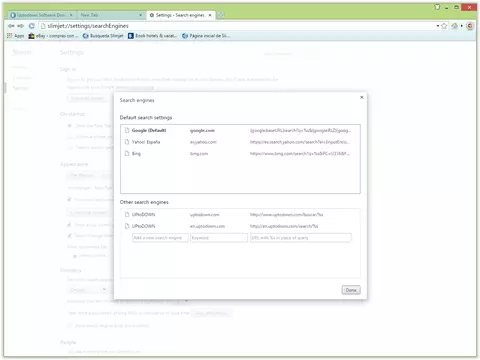Viewport: 480px width, 360px height.
Task: Open the Slimjet main menu icon
Action: coord(470,26)
